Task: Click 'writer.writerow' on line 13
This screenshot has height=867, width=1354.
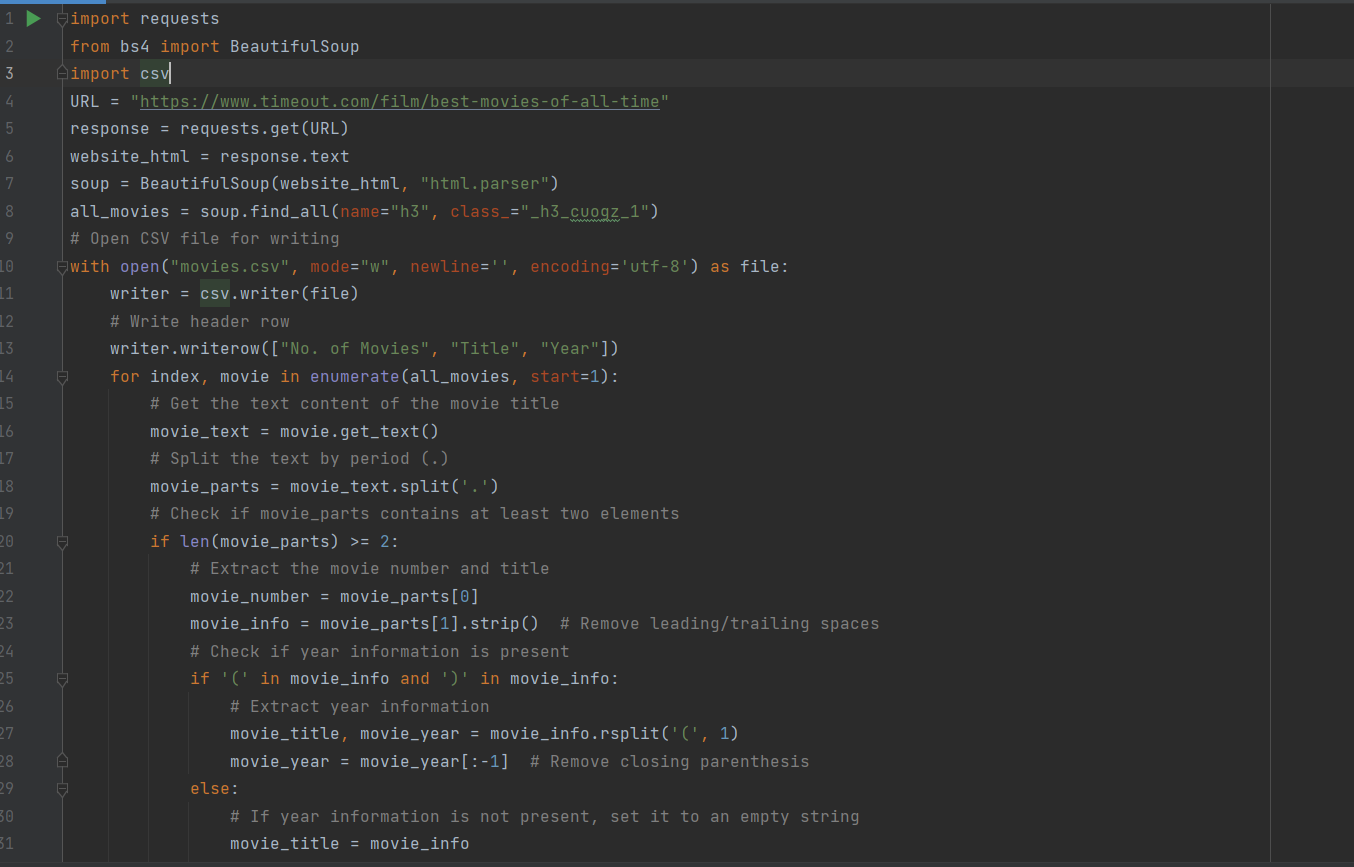Action: 185,349
